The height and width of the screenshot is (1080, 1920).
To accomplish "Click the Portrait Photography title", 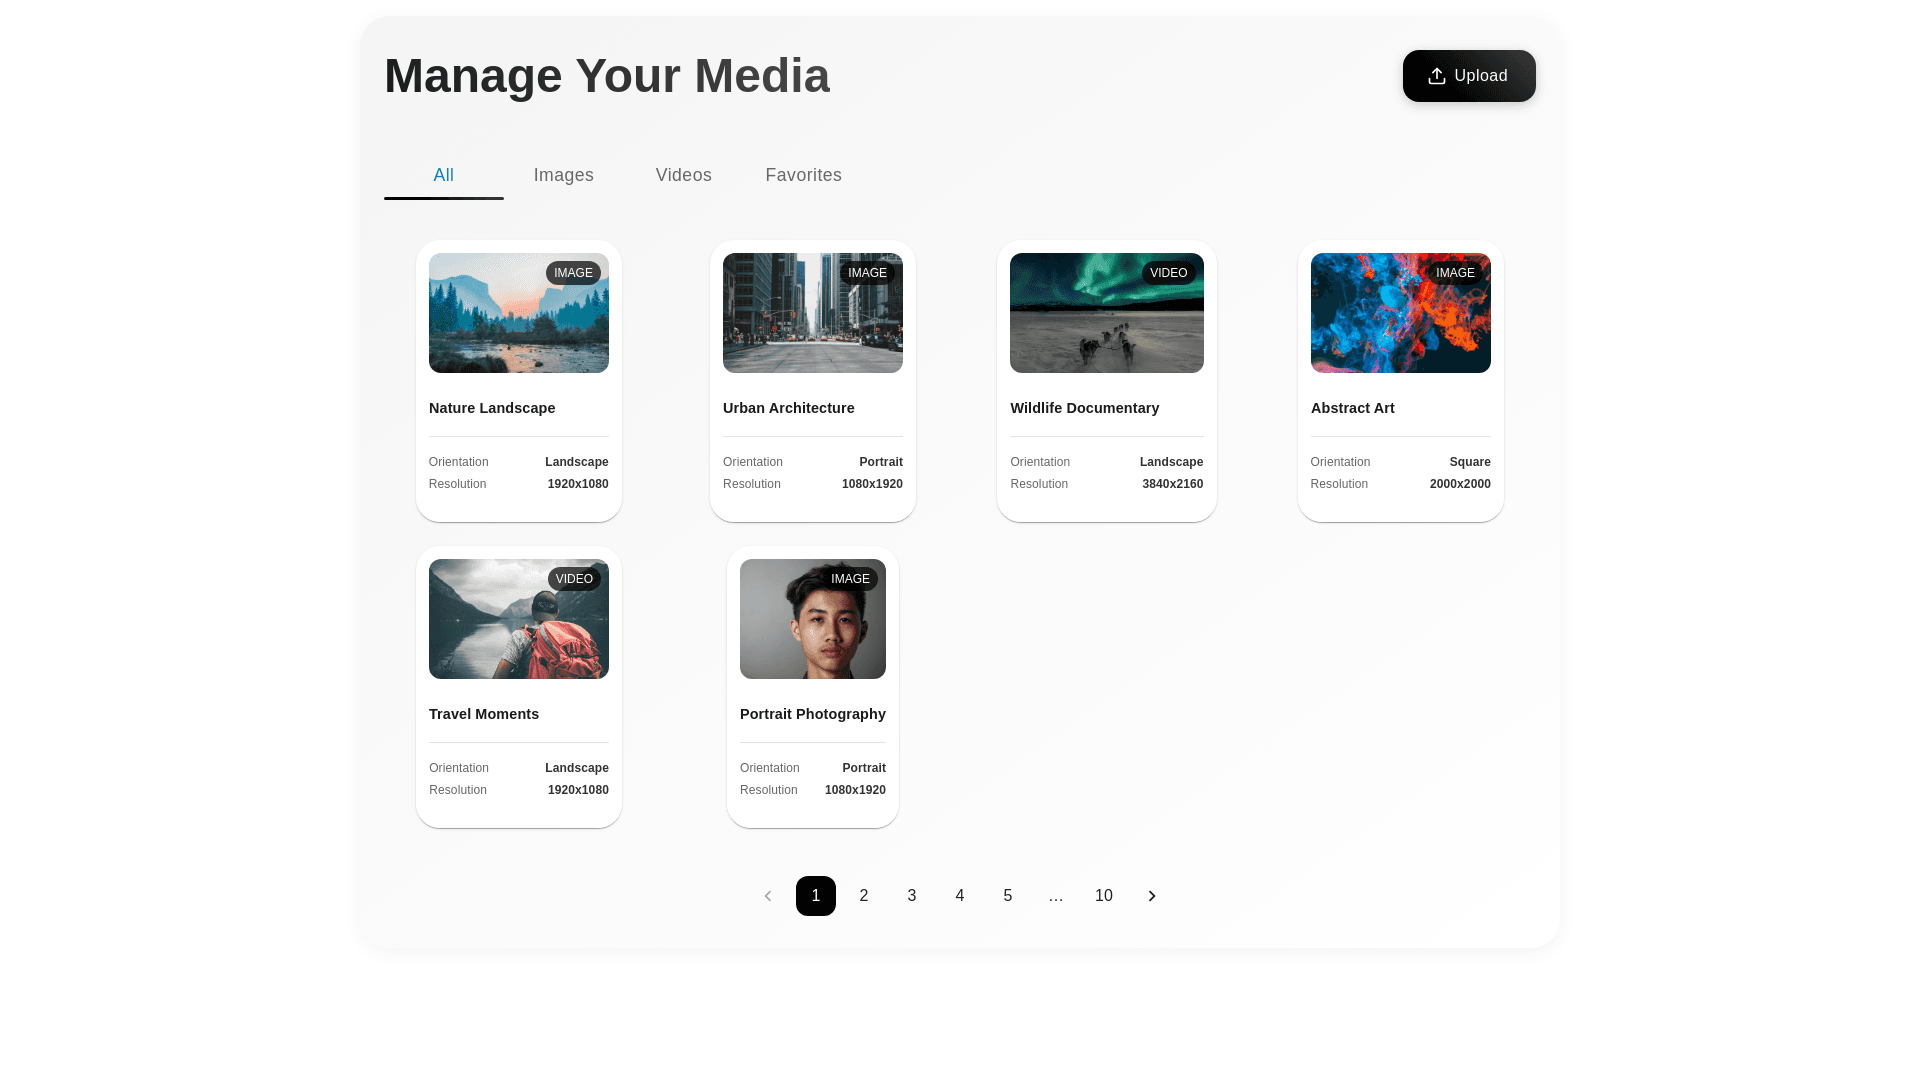I will click(812, 714).
